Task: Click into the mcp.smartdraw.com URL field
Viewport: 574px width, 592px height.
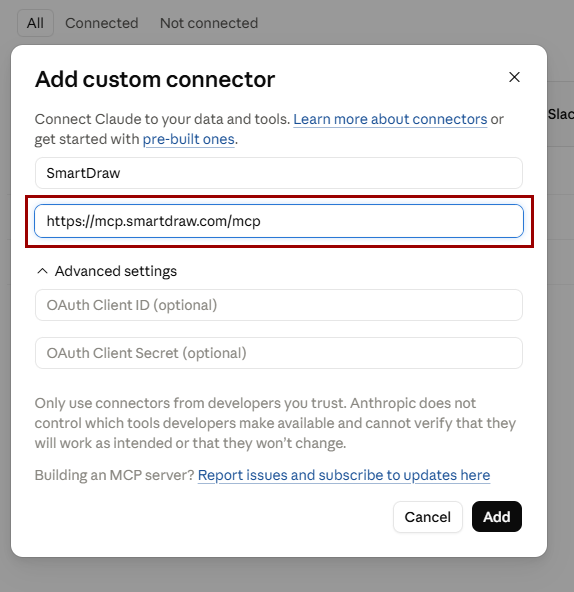Action: 279,221
